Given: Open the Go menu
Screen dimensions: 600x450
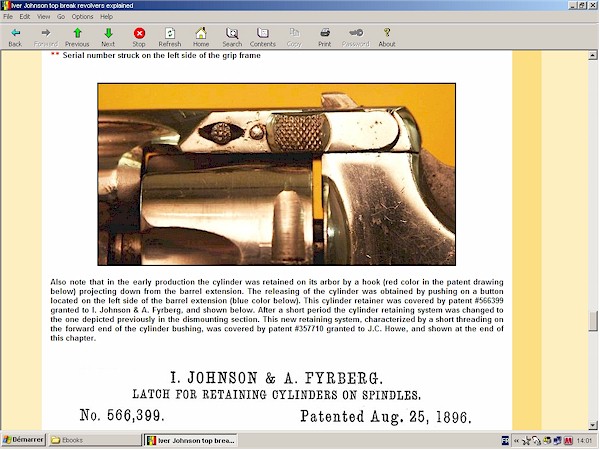Looking at the screenshot, I should 61,16.
